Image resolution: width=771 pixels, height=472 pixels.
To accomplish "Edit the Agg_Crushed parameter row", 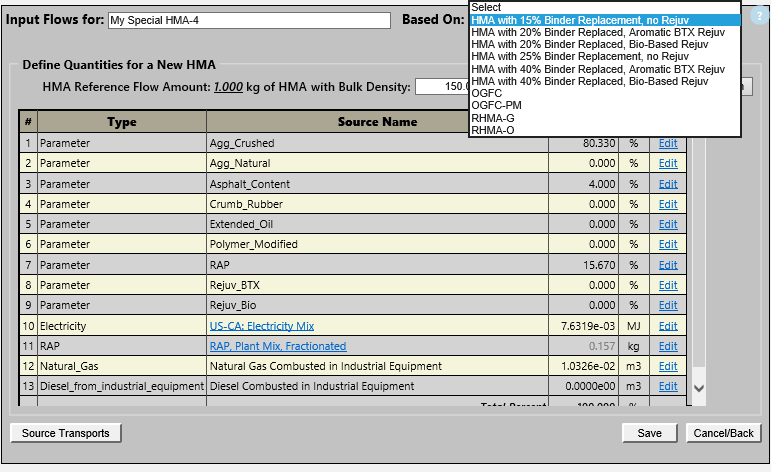I will tap(667, 143).
